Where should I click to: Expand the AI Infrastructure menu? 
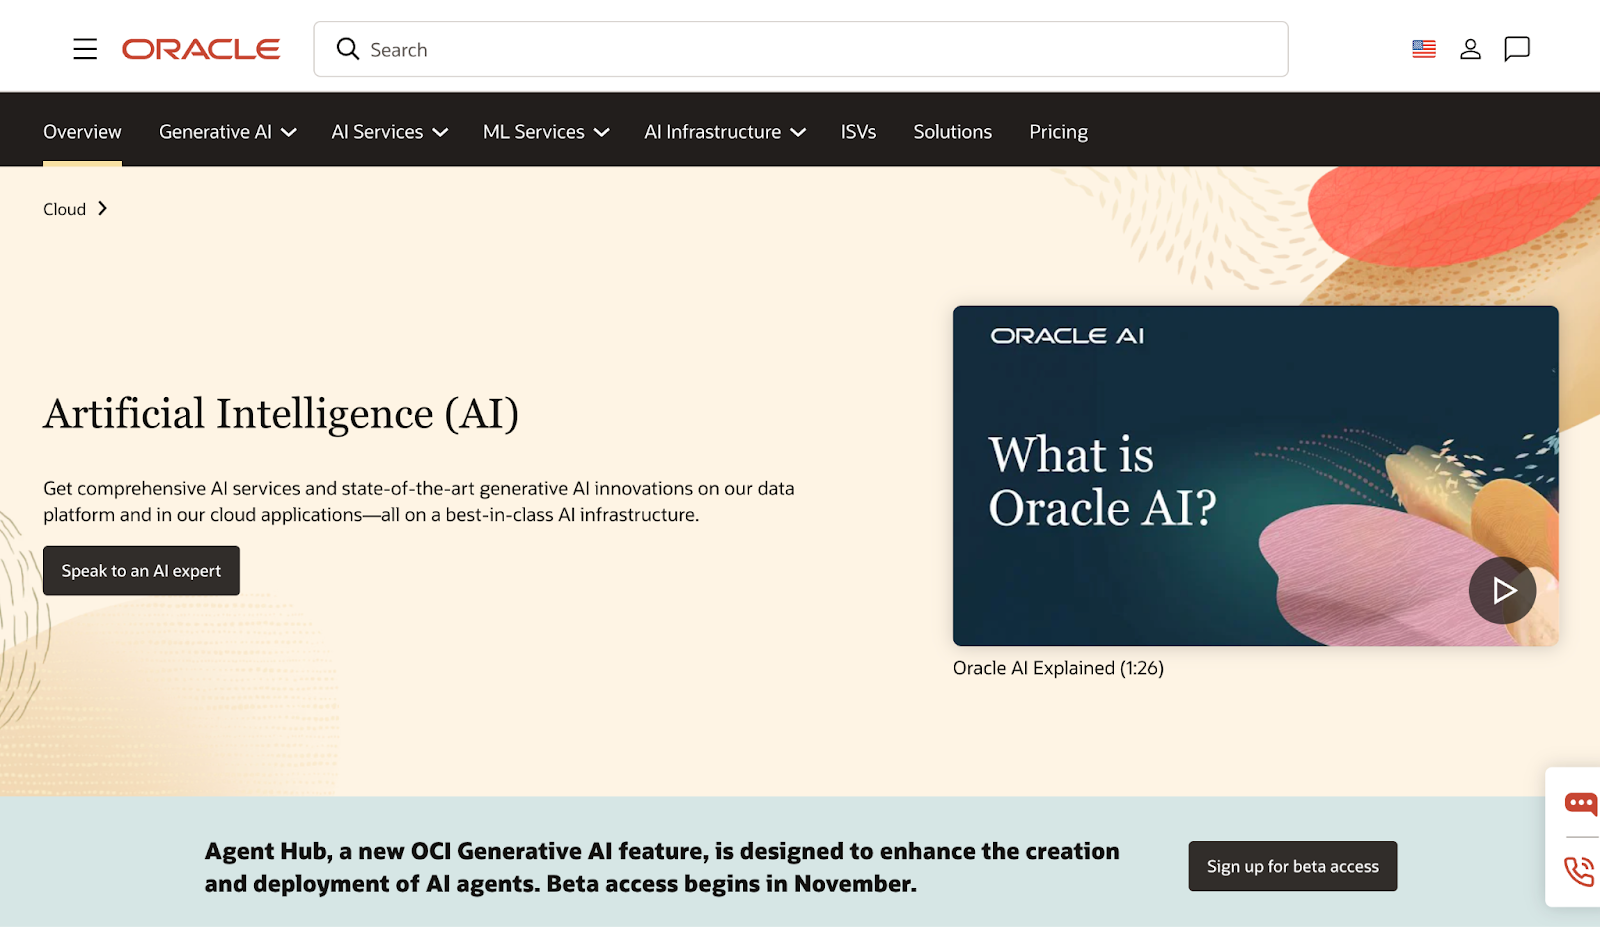tap(724, 131)
